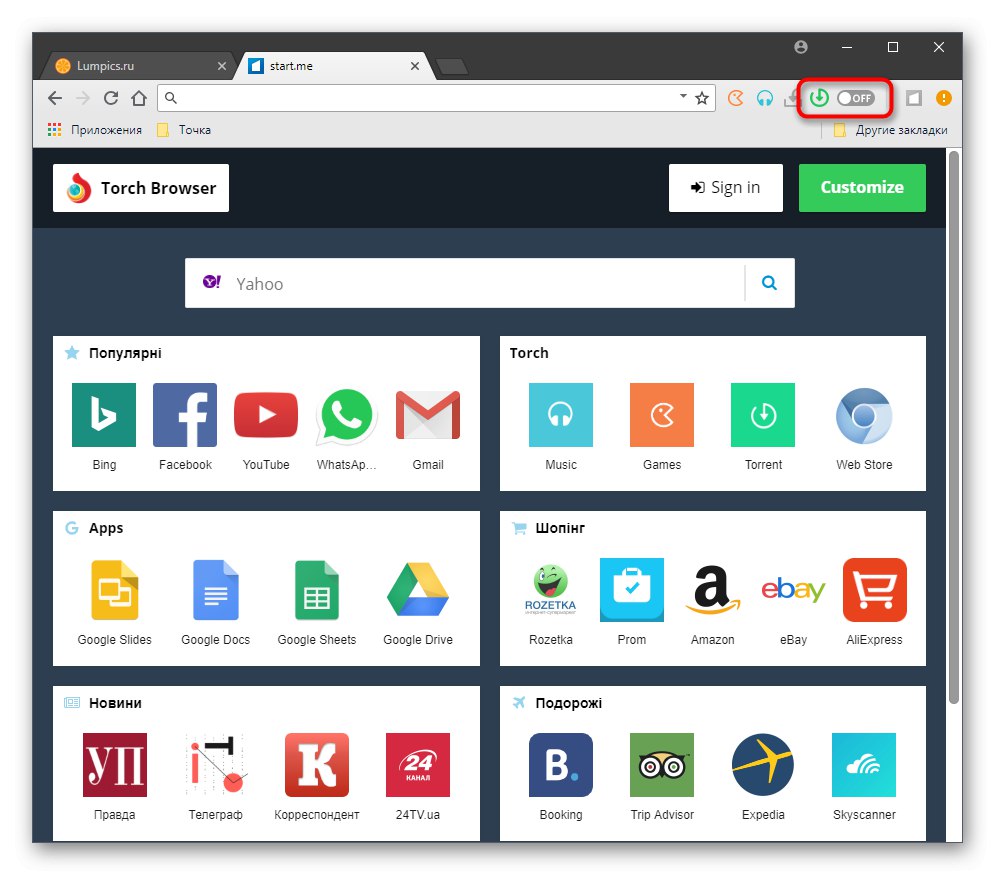Open the user profile icon in title bar
This screenshot has height=875, width=995.
pos(801,47)
